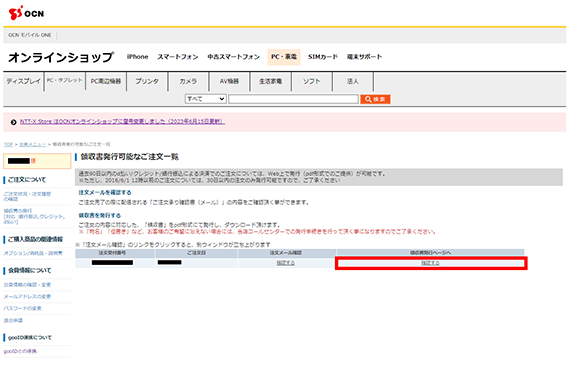Switch to the プリンタ category tab
Screen dimensions: 570x367
pos(147,81)
